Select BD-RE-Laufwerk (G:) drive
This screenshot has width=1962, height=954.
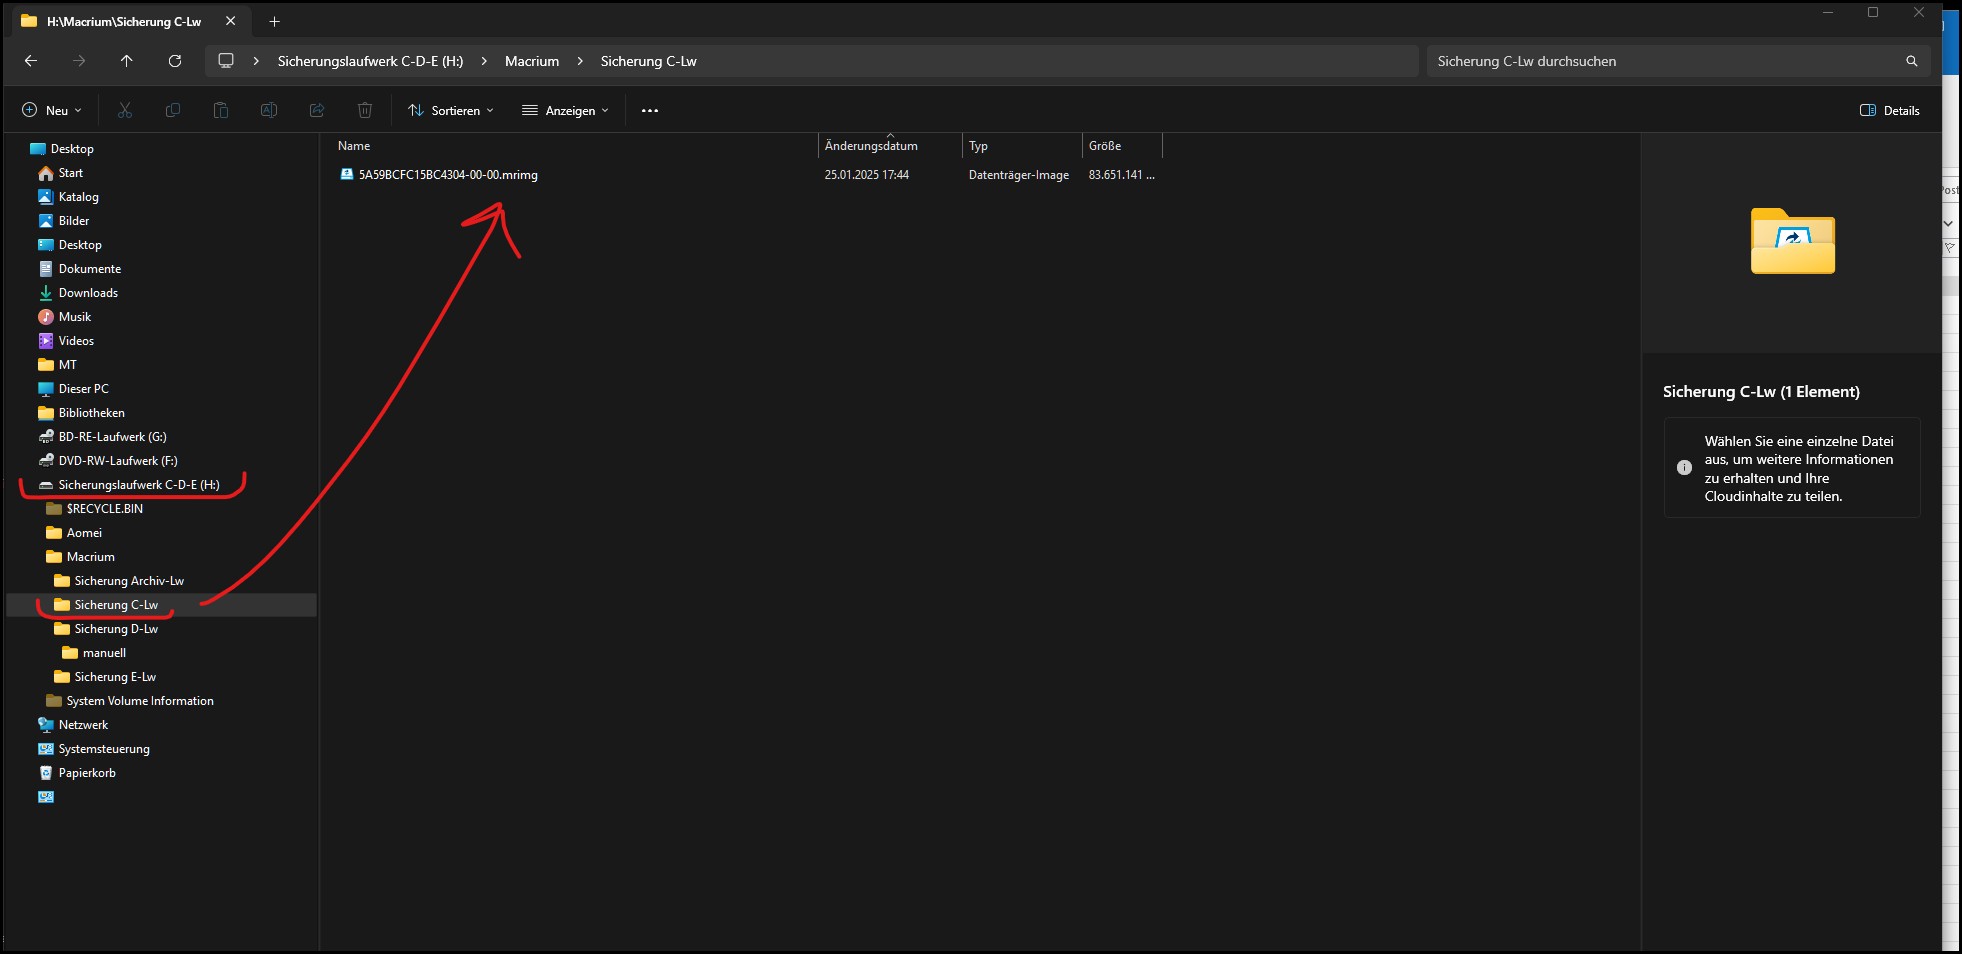[x=112, y=437]
